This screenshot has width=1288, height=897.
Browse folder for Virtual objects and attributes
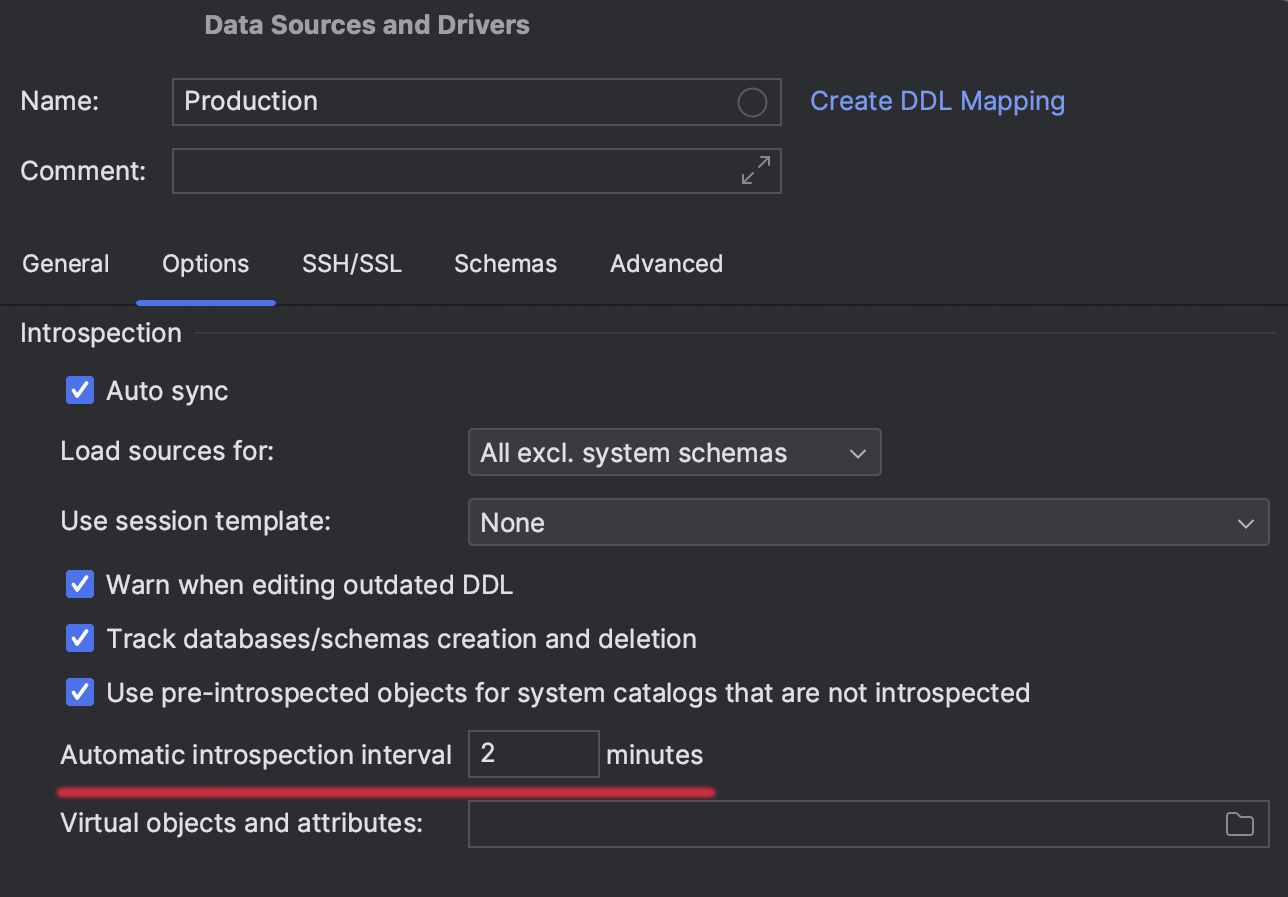(x=1239, y=824)
